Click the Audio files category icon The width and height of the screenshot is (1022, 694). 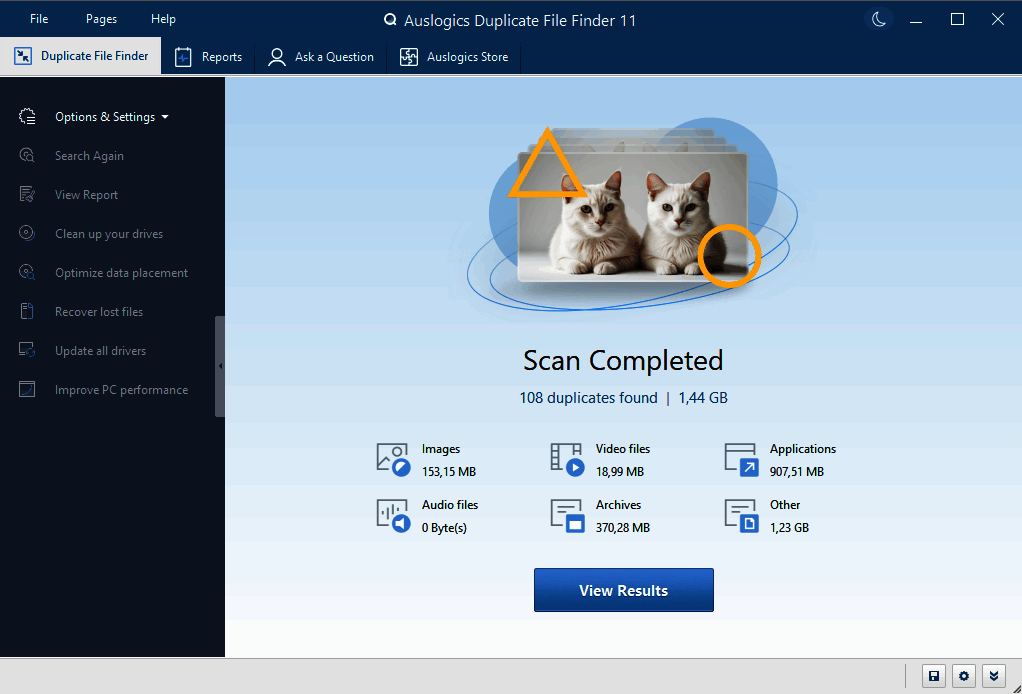393,515
